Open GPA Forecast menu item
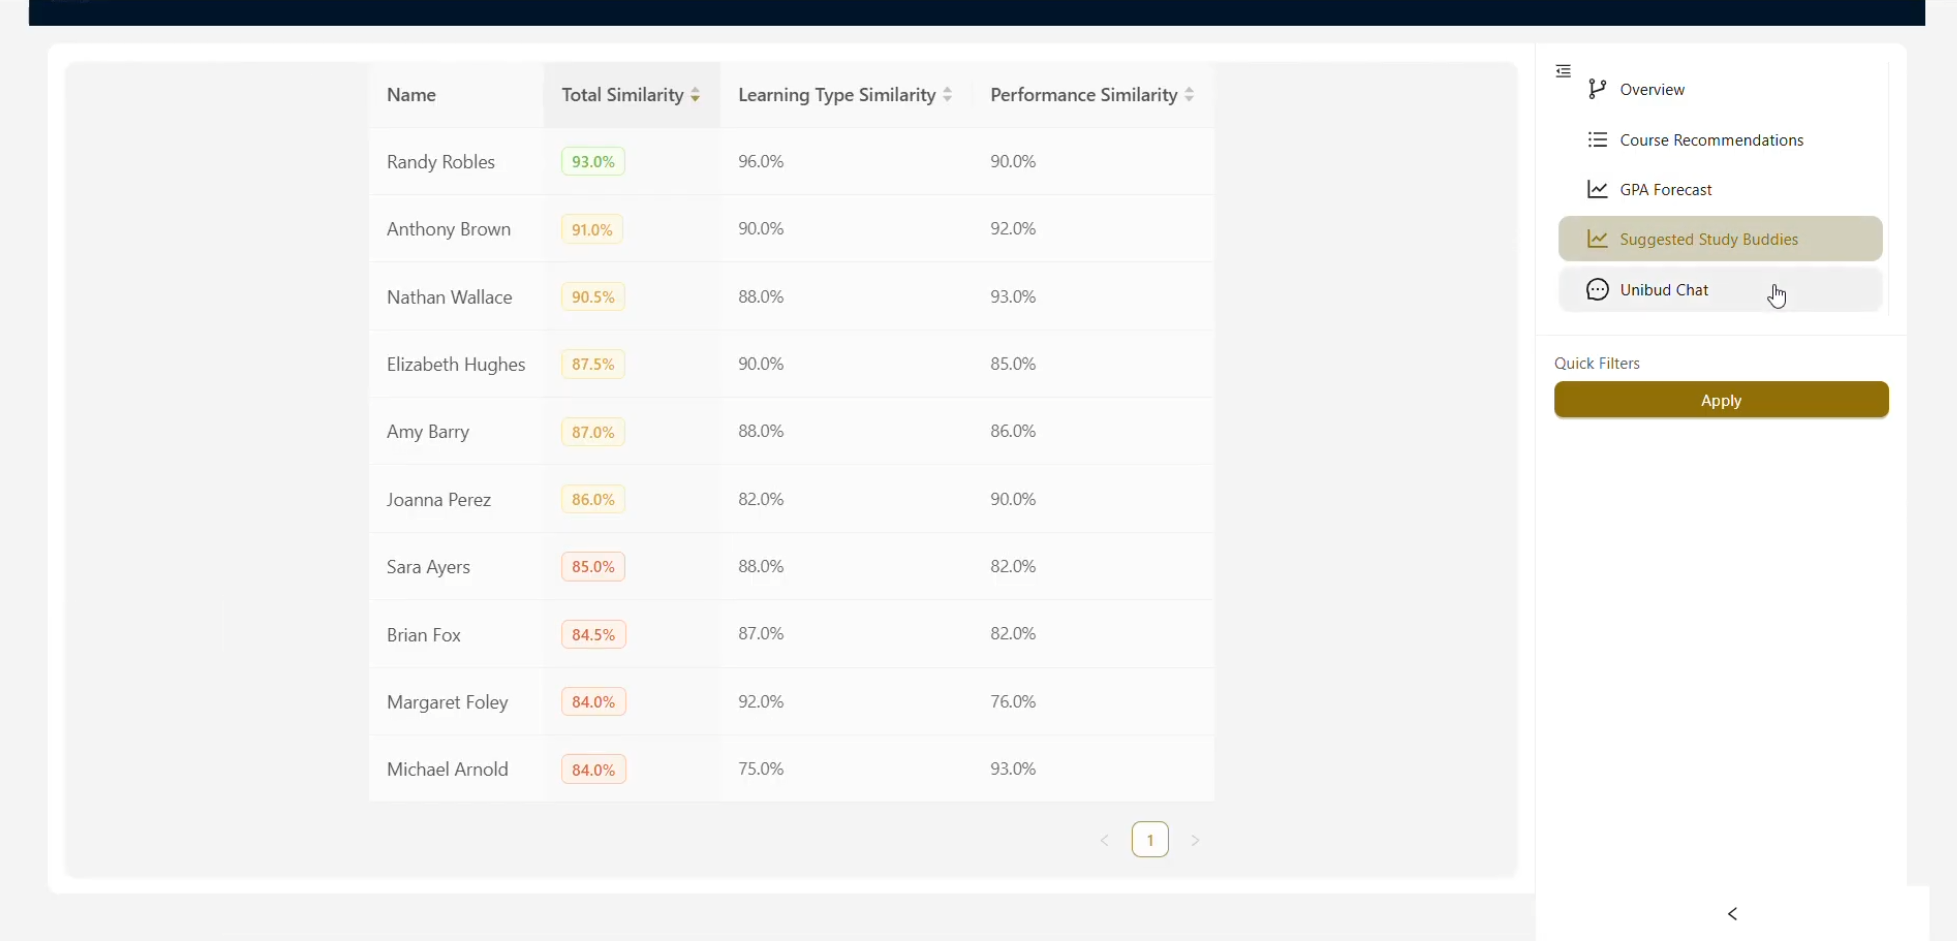The image size is (1957, 941). point(1720,189)
